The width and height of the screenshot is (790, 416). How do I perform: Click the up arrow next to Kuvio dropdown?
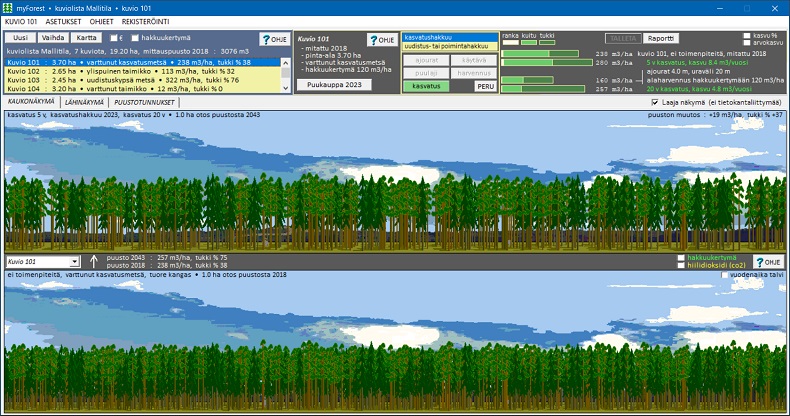coord(94,262)
